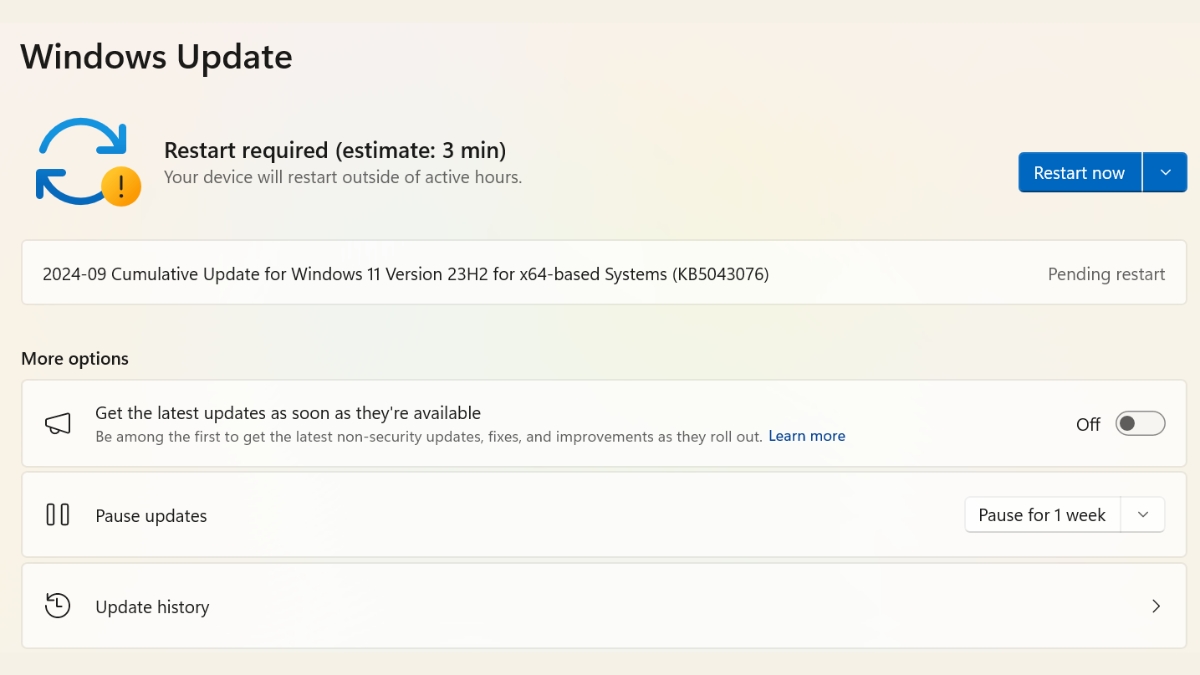1200x675 pixels.
Task: Click the Update history clock icon
Action: click(x=58, y=606)
